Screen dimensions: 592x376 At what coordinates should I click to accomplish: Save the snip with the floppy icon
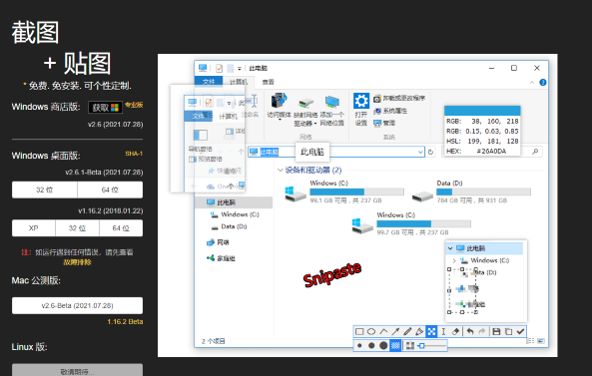[496, 332]
